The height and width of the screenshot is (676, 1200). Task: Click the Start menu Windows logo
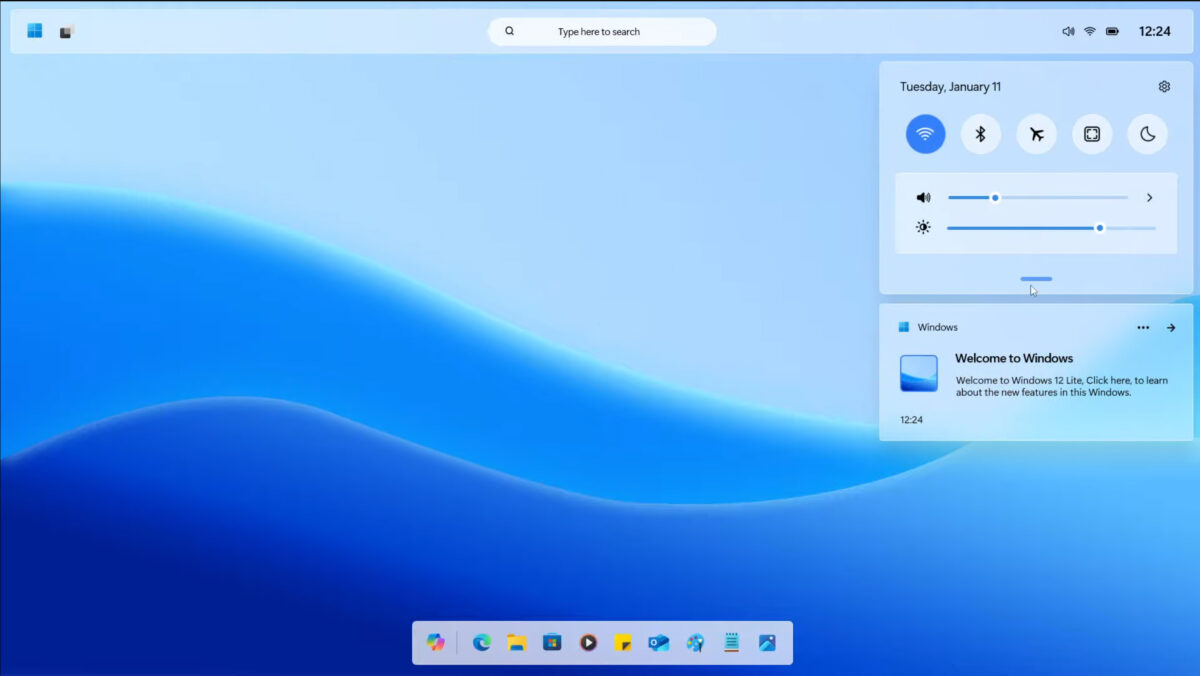tap(33, 30)
